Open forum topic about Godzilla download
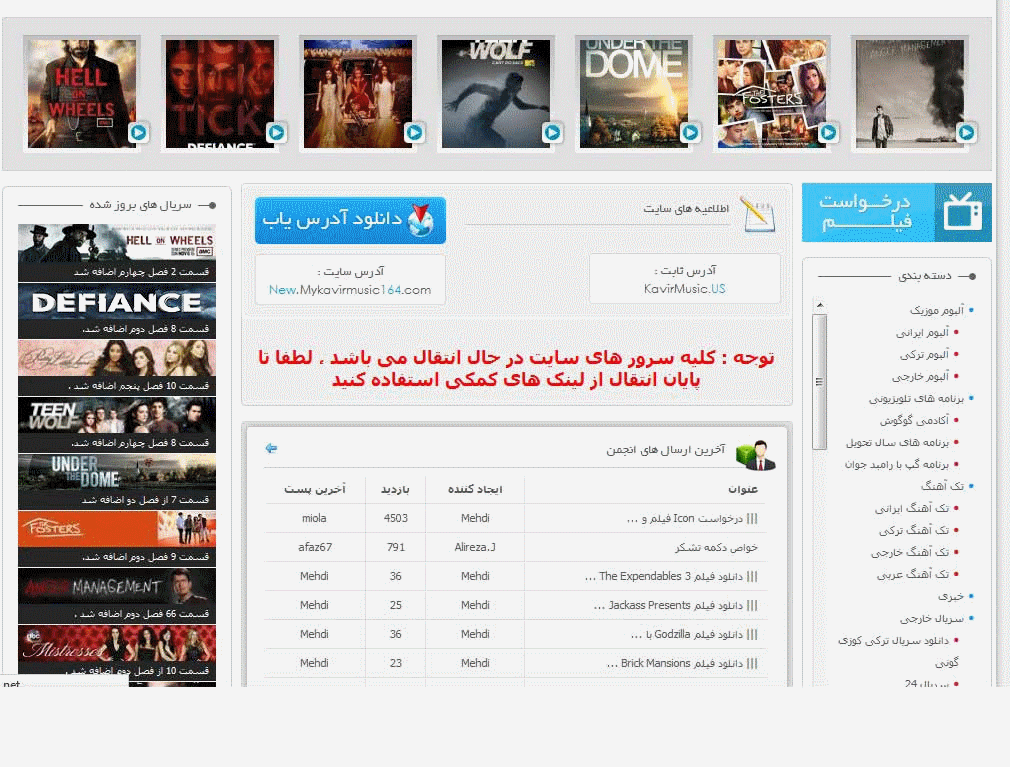Screen dimensions: 1010x767 [694, 634]
